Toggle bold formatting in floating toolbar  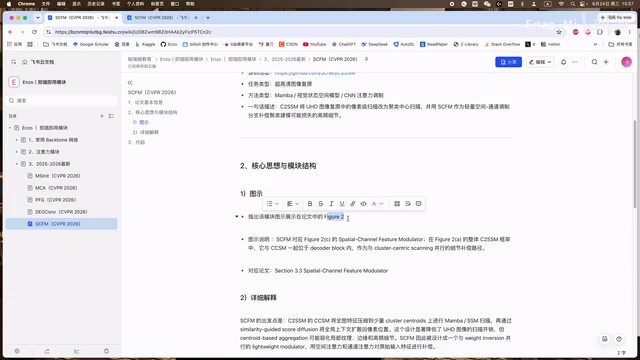tap(310, 203)
